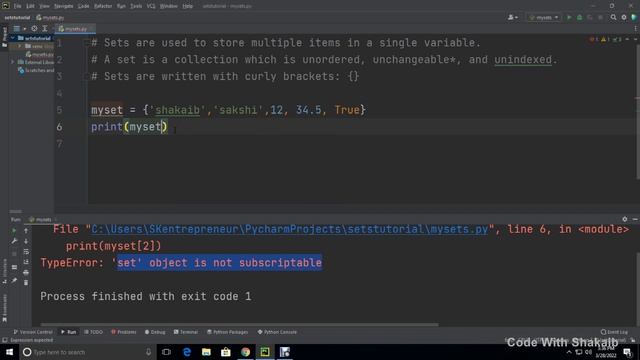Clear console output with trash icon
This screenshot has width=640, height=360.
pyautogui.click(x=26, y=282)
